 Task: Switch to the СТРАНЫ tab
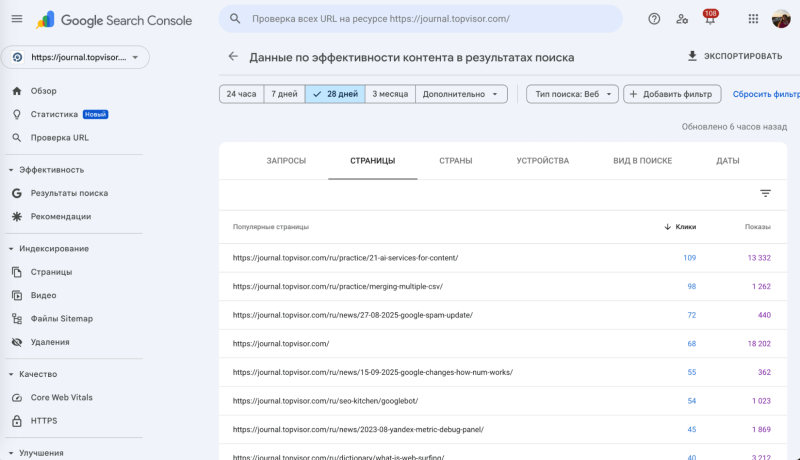tap(456, 161)
